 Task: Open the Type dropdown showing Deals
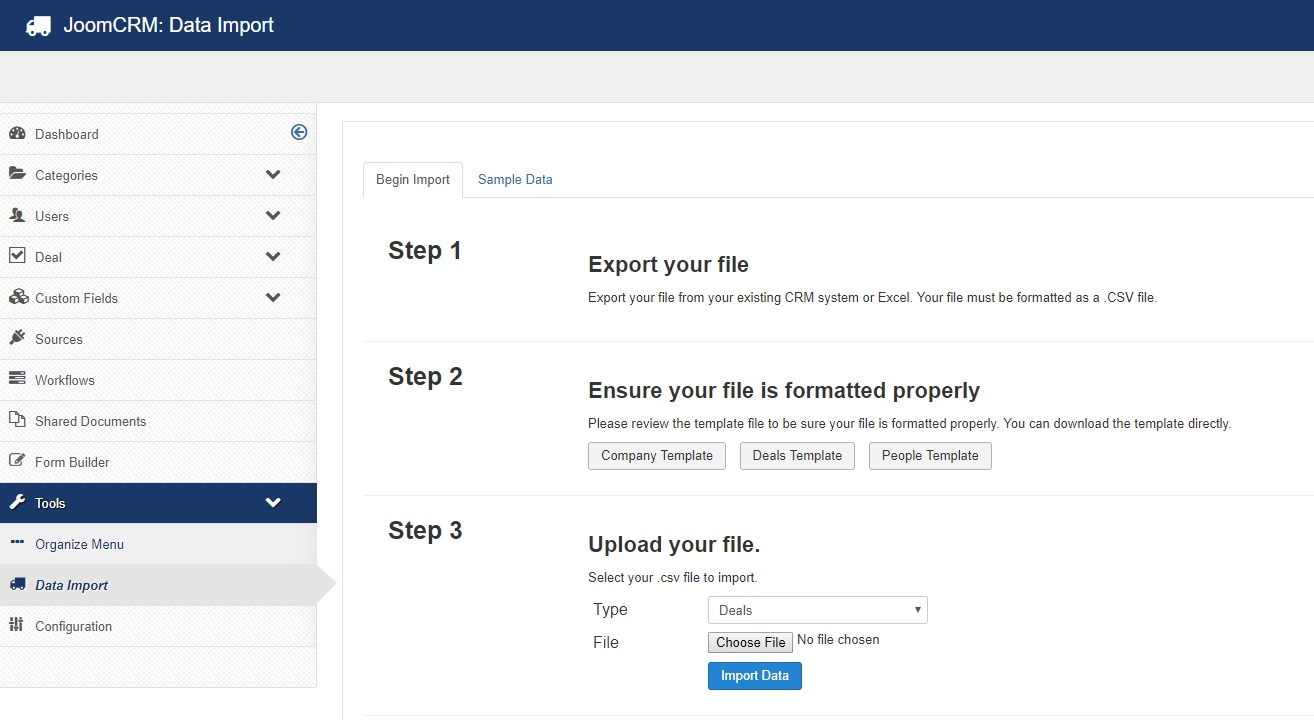[x=816, y=609]
